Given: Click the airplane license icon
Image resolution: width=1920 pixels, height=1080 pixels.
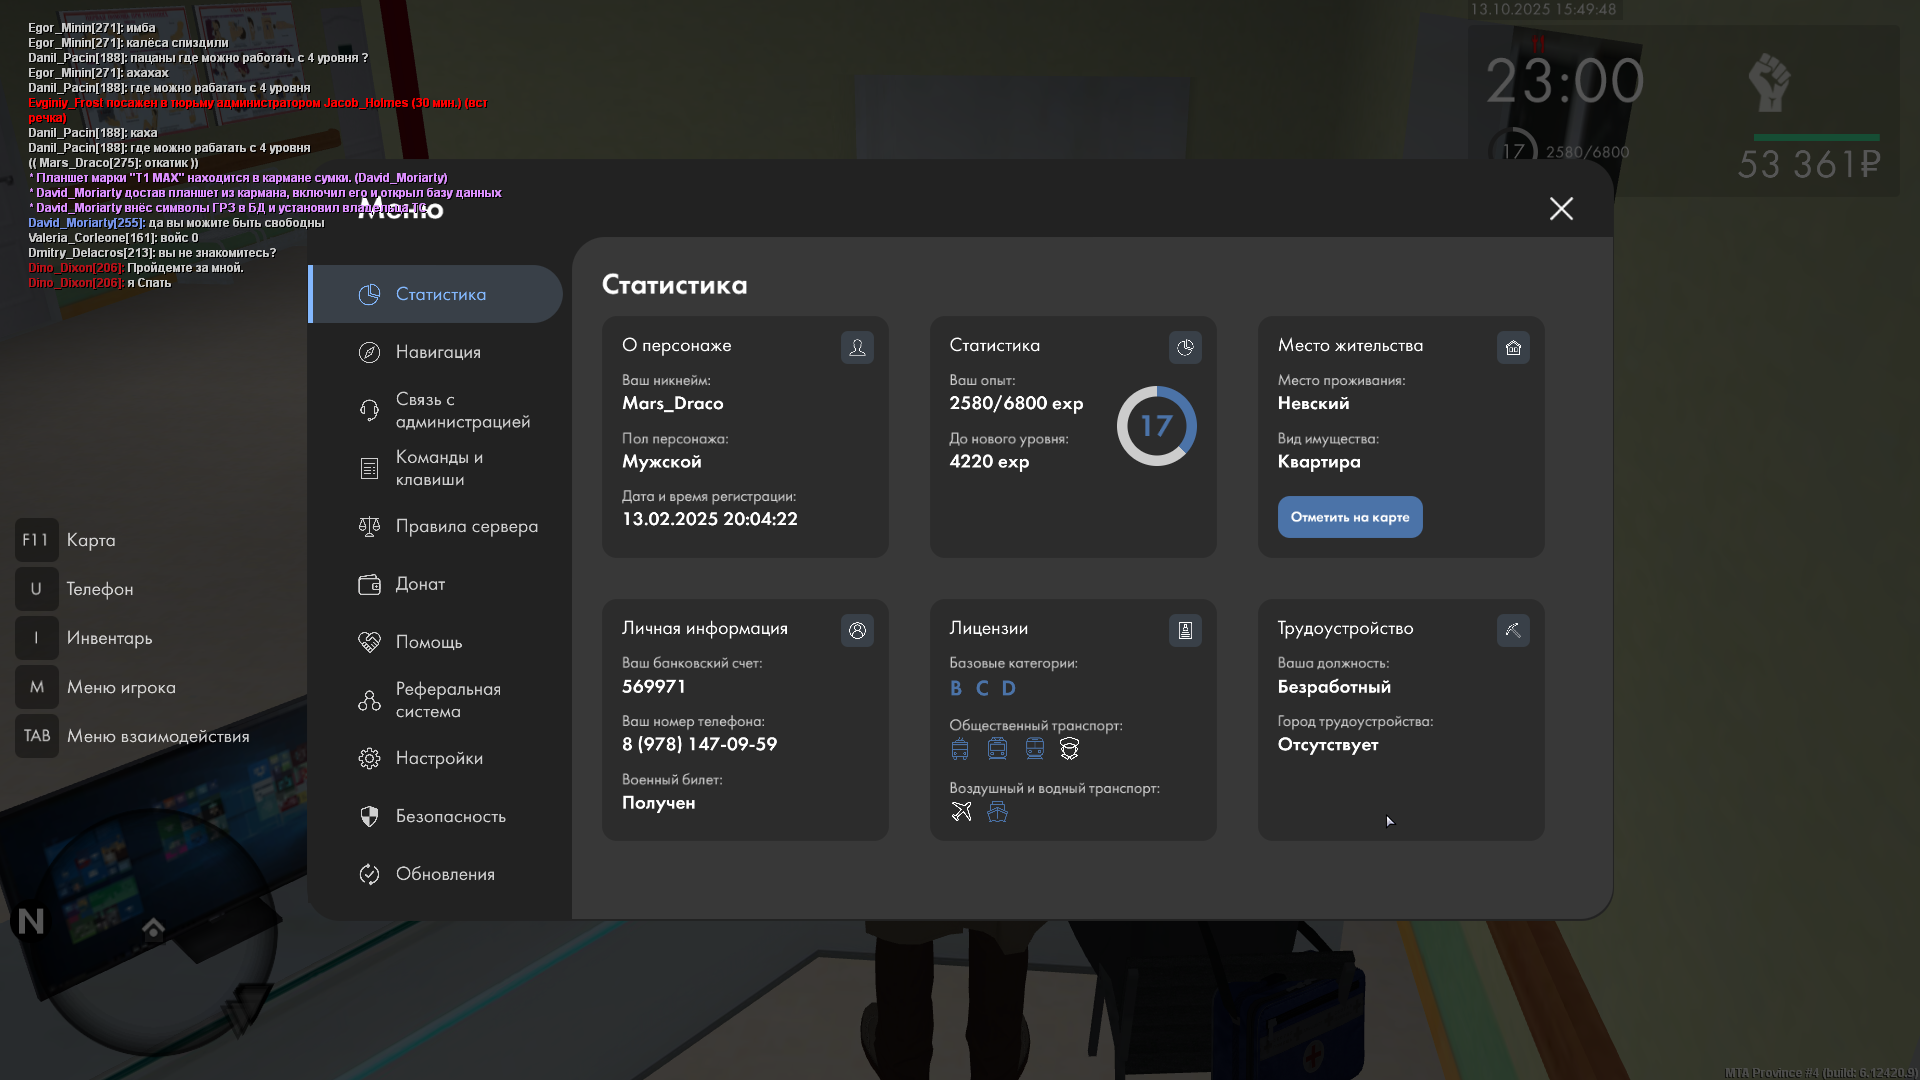Looking at the screenshot, I should [961, 812].
